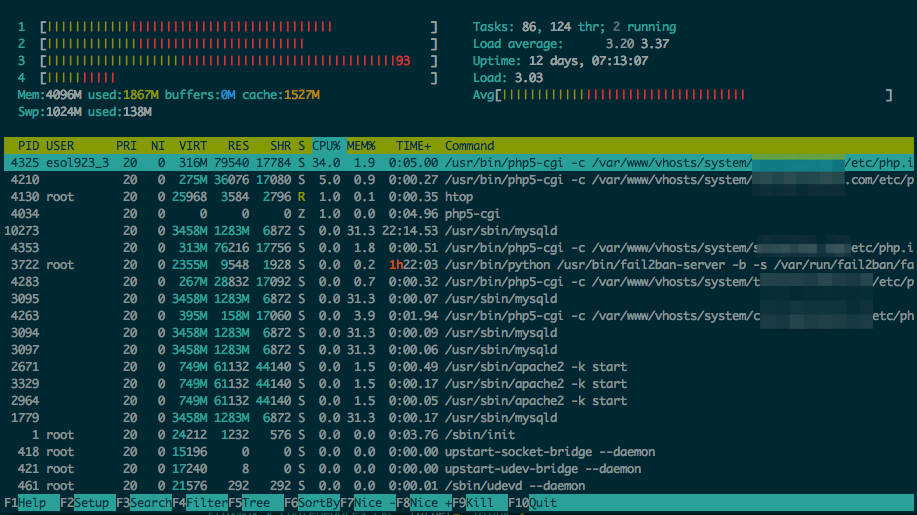Screen dimensions: 917x515
Task: Sort by SHR column header
Action: click(280, 146)
